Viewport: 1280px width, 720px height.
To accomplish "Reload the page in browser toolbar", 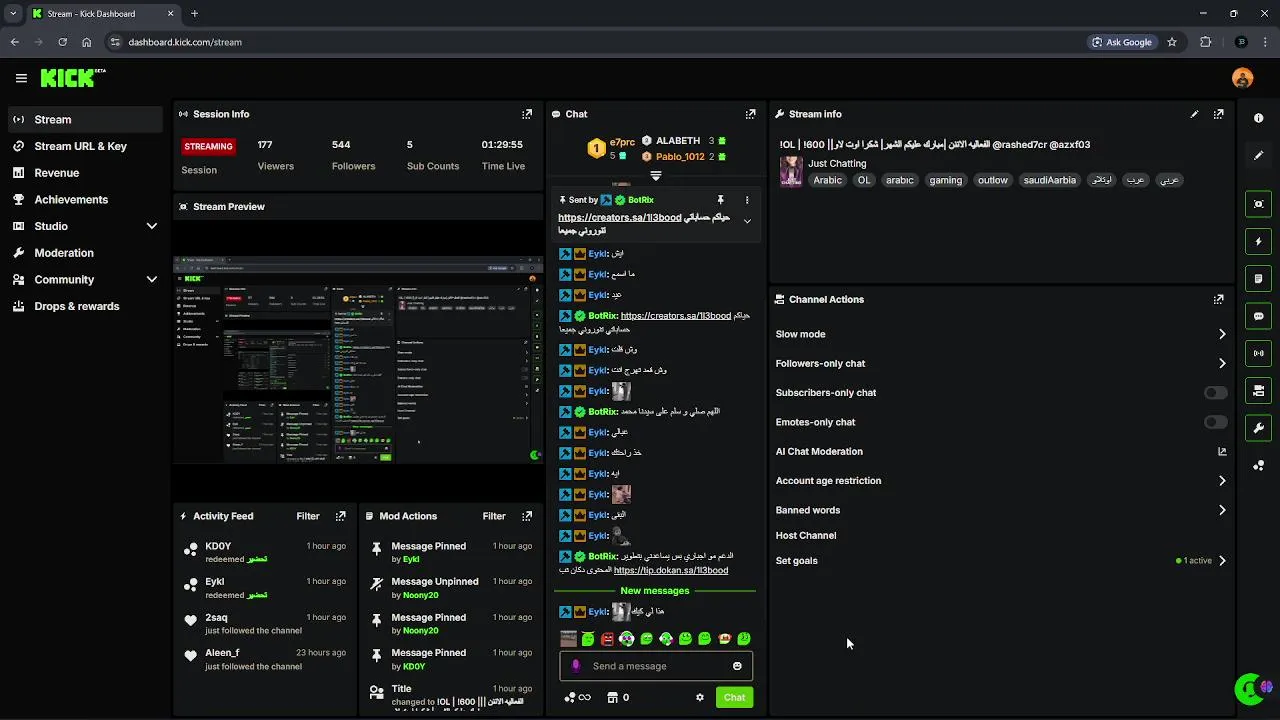I will coord(62,42).
